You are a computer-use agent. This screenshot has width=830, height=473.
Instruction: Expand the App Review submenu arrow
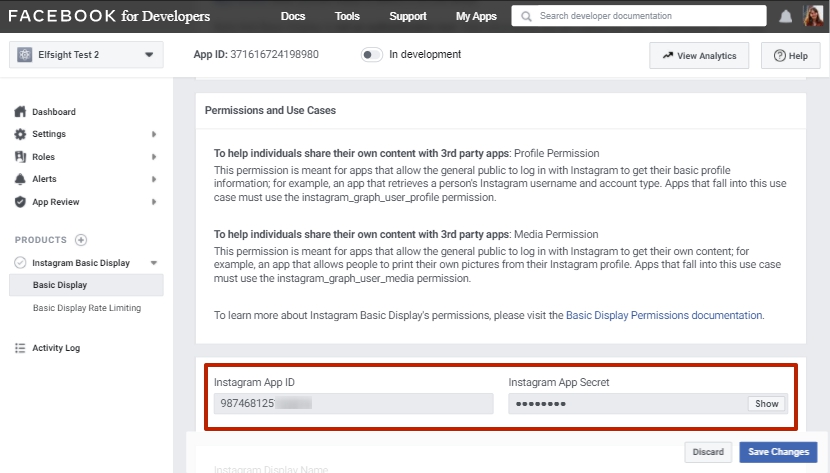click(x=154, y=202)
